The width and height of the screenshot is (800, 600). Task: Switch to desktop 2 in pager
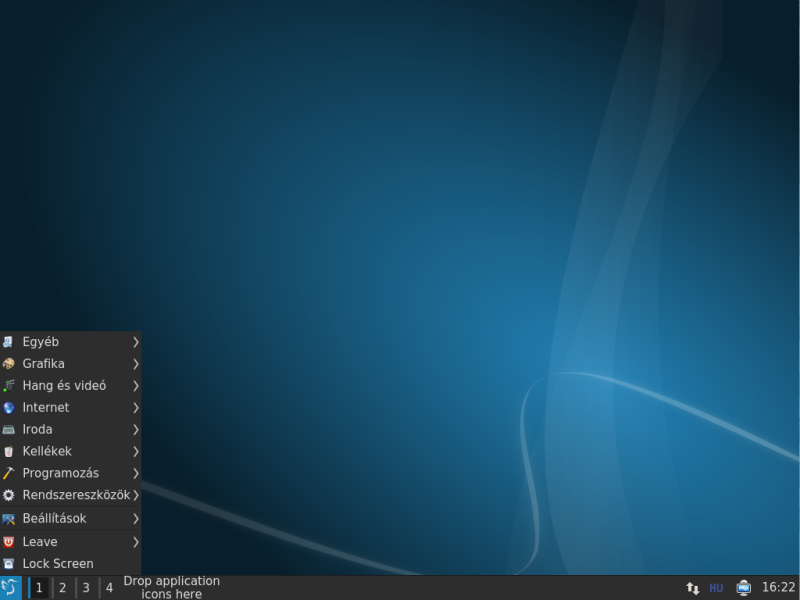click(x=62, y=588)
